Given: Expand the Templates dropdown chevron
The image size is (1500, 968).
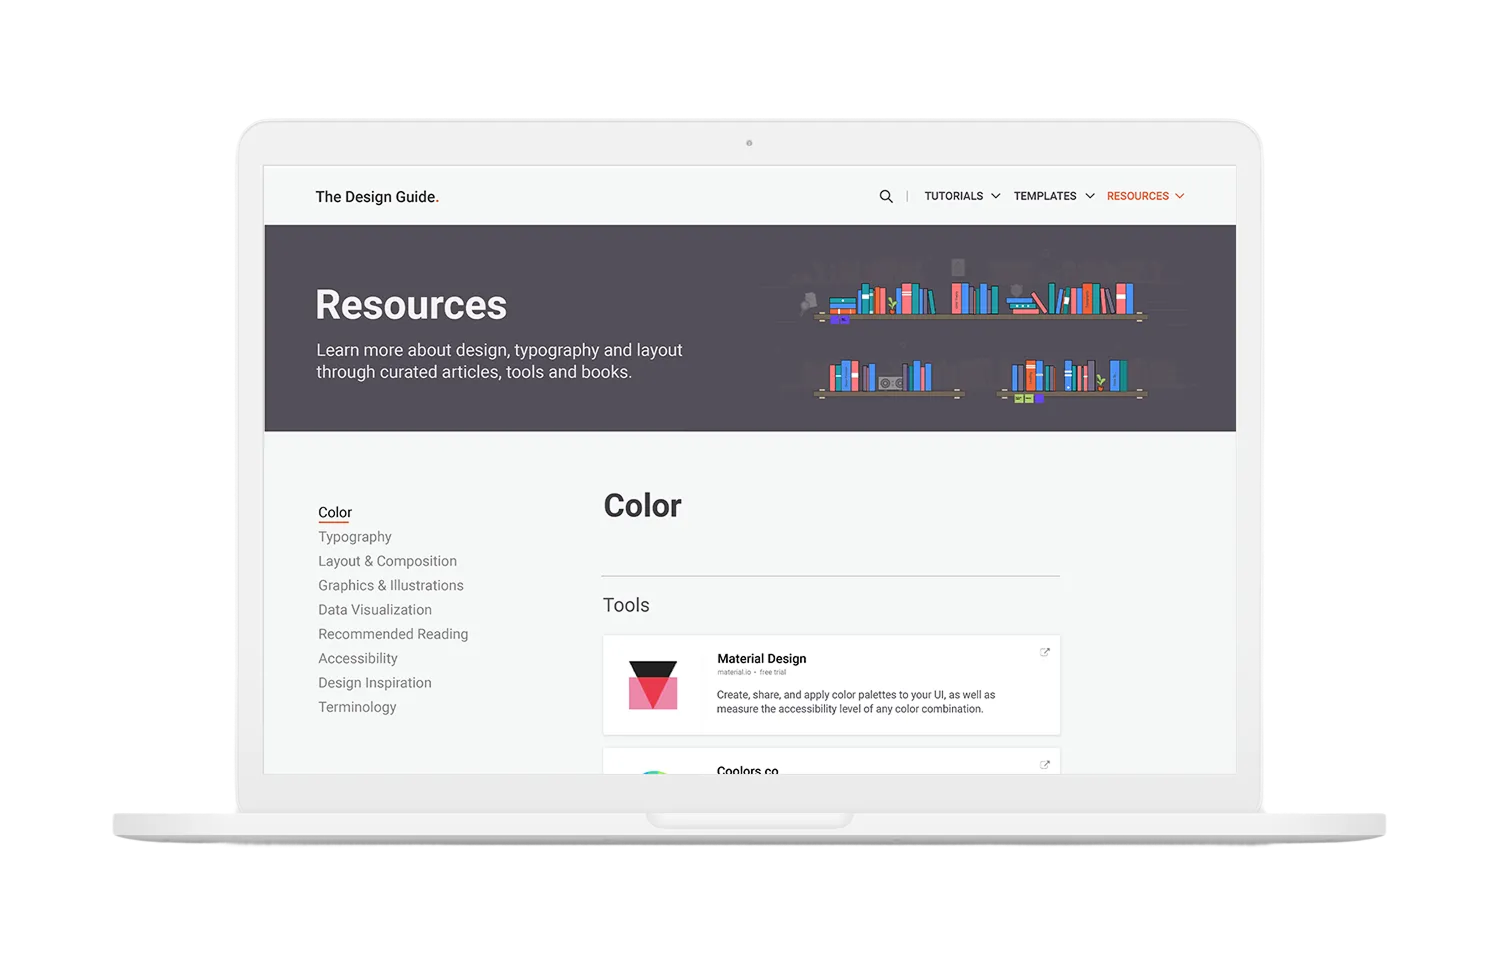Looking at the screenshot, I should tap(1089, 196).
